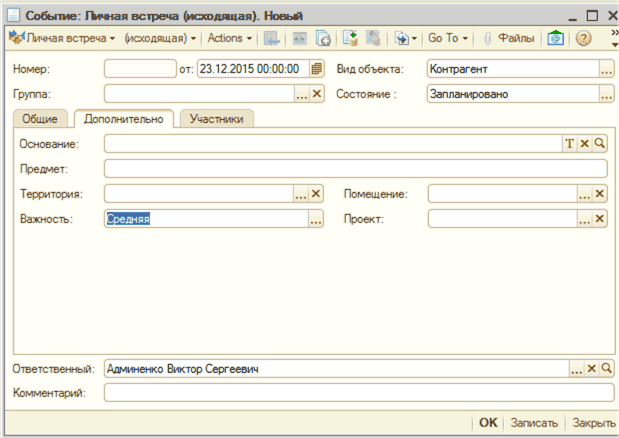Clear the Территория field with X

317,194
